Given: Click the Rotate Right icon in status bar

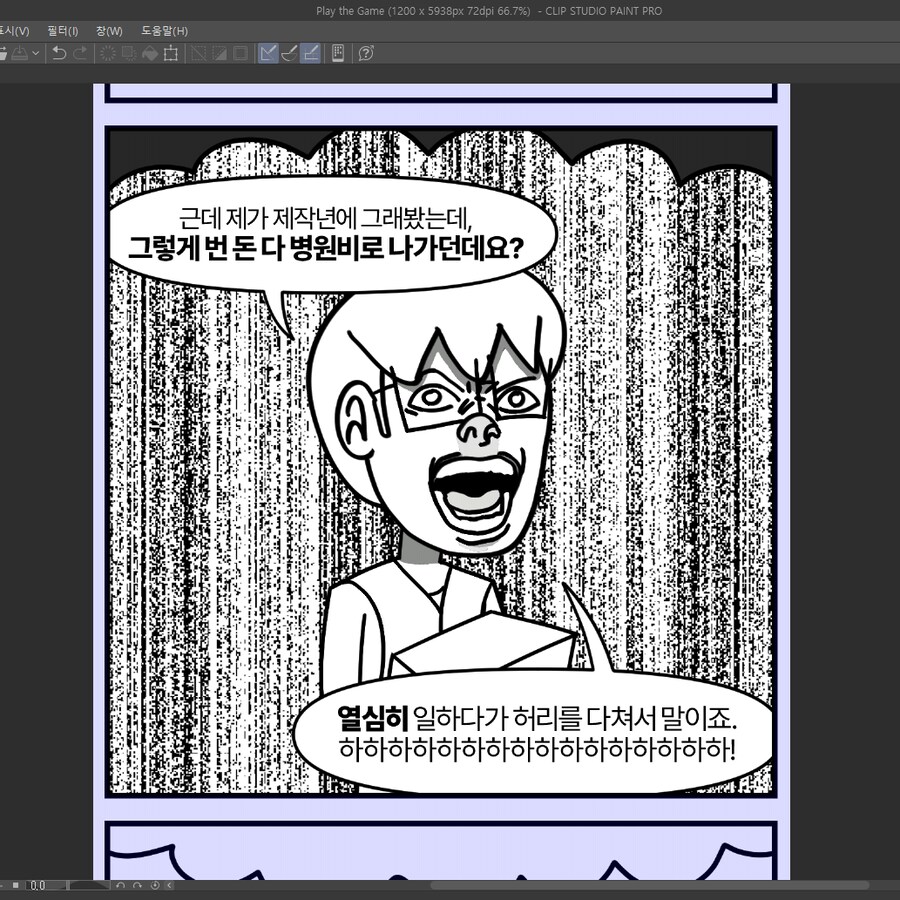Looking at the screenshot, I should click(x=138, y=885).
